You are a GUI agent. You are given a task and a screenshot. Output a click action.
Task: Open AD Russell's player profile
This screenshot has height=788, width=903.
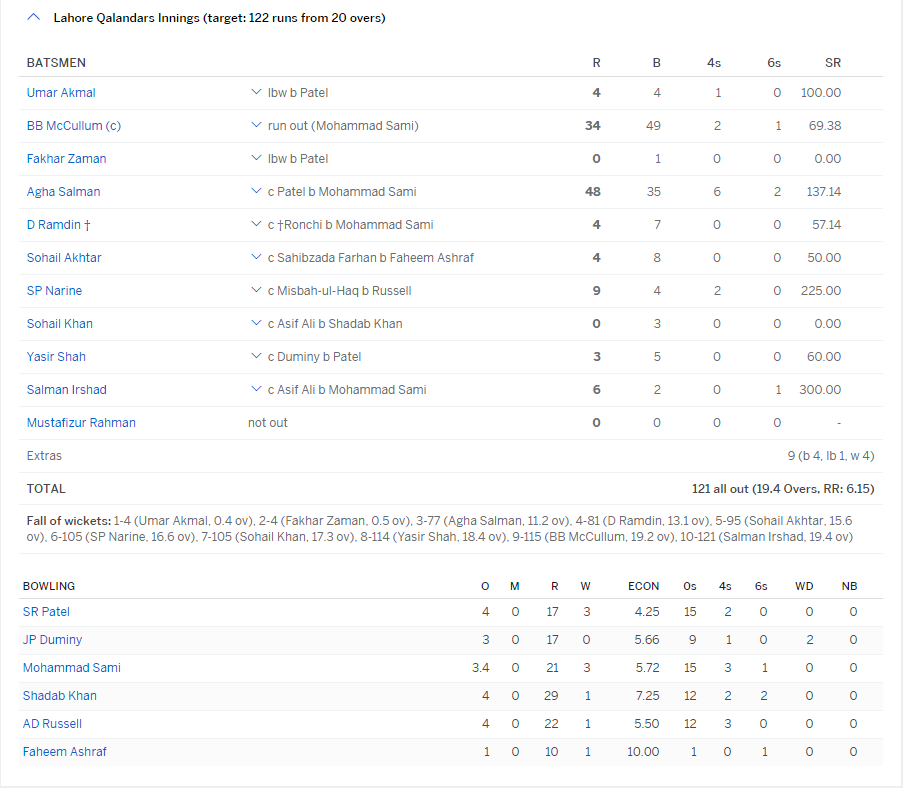click(x=52, y=723)
